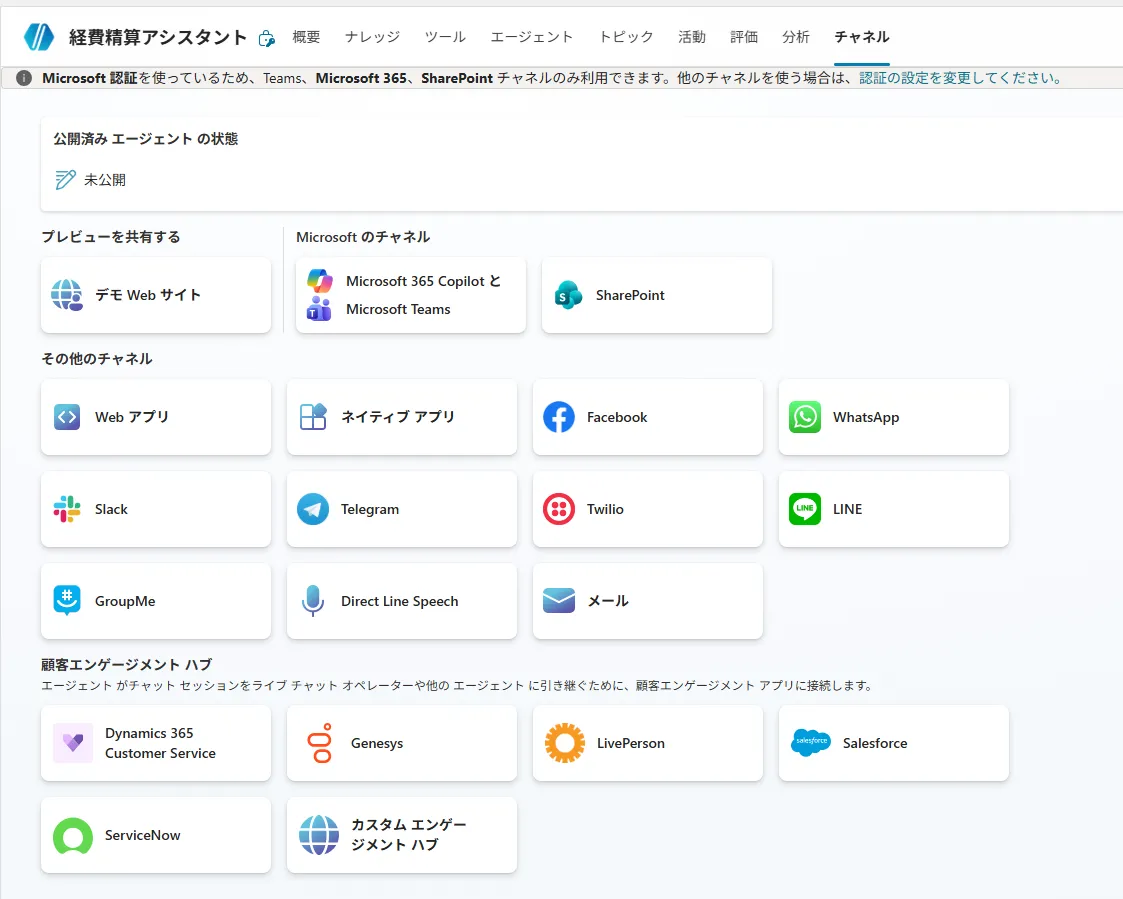
Task: Select the トピック tab
Action: coord(627,37)
